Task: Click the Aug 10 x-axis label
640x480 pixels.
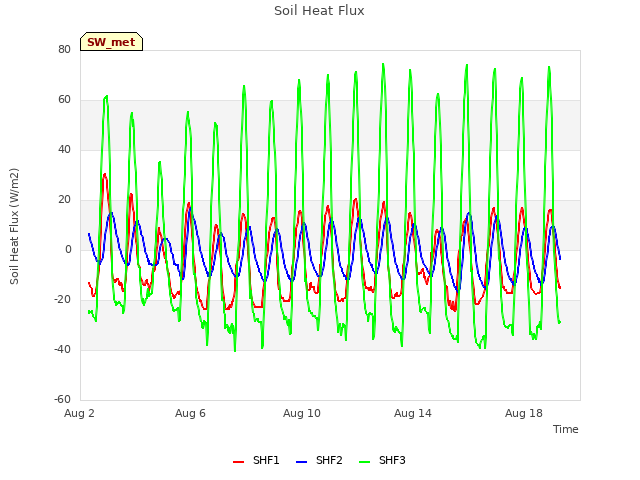Action: pyautogui.click(x=302, y=413)
